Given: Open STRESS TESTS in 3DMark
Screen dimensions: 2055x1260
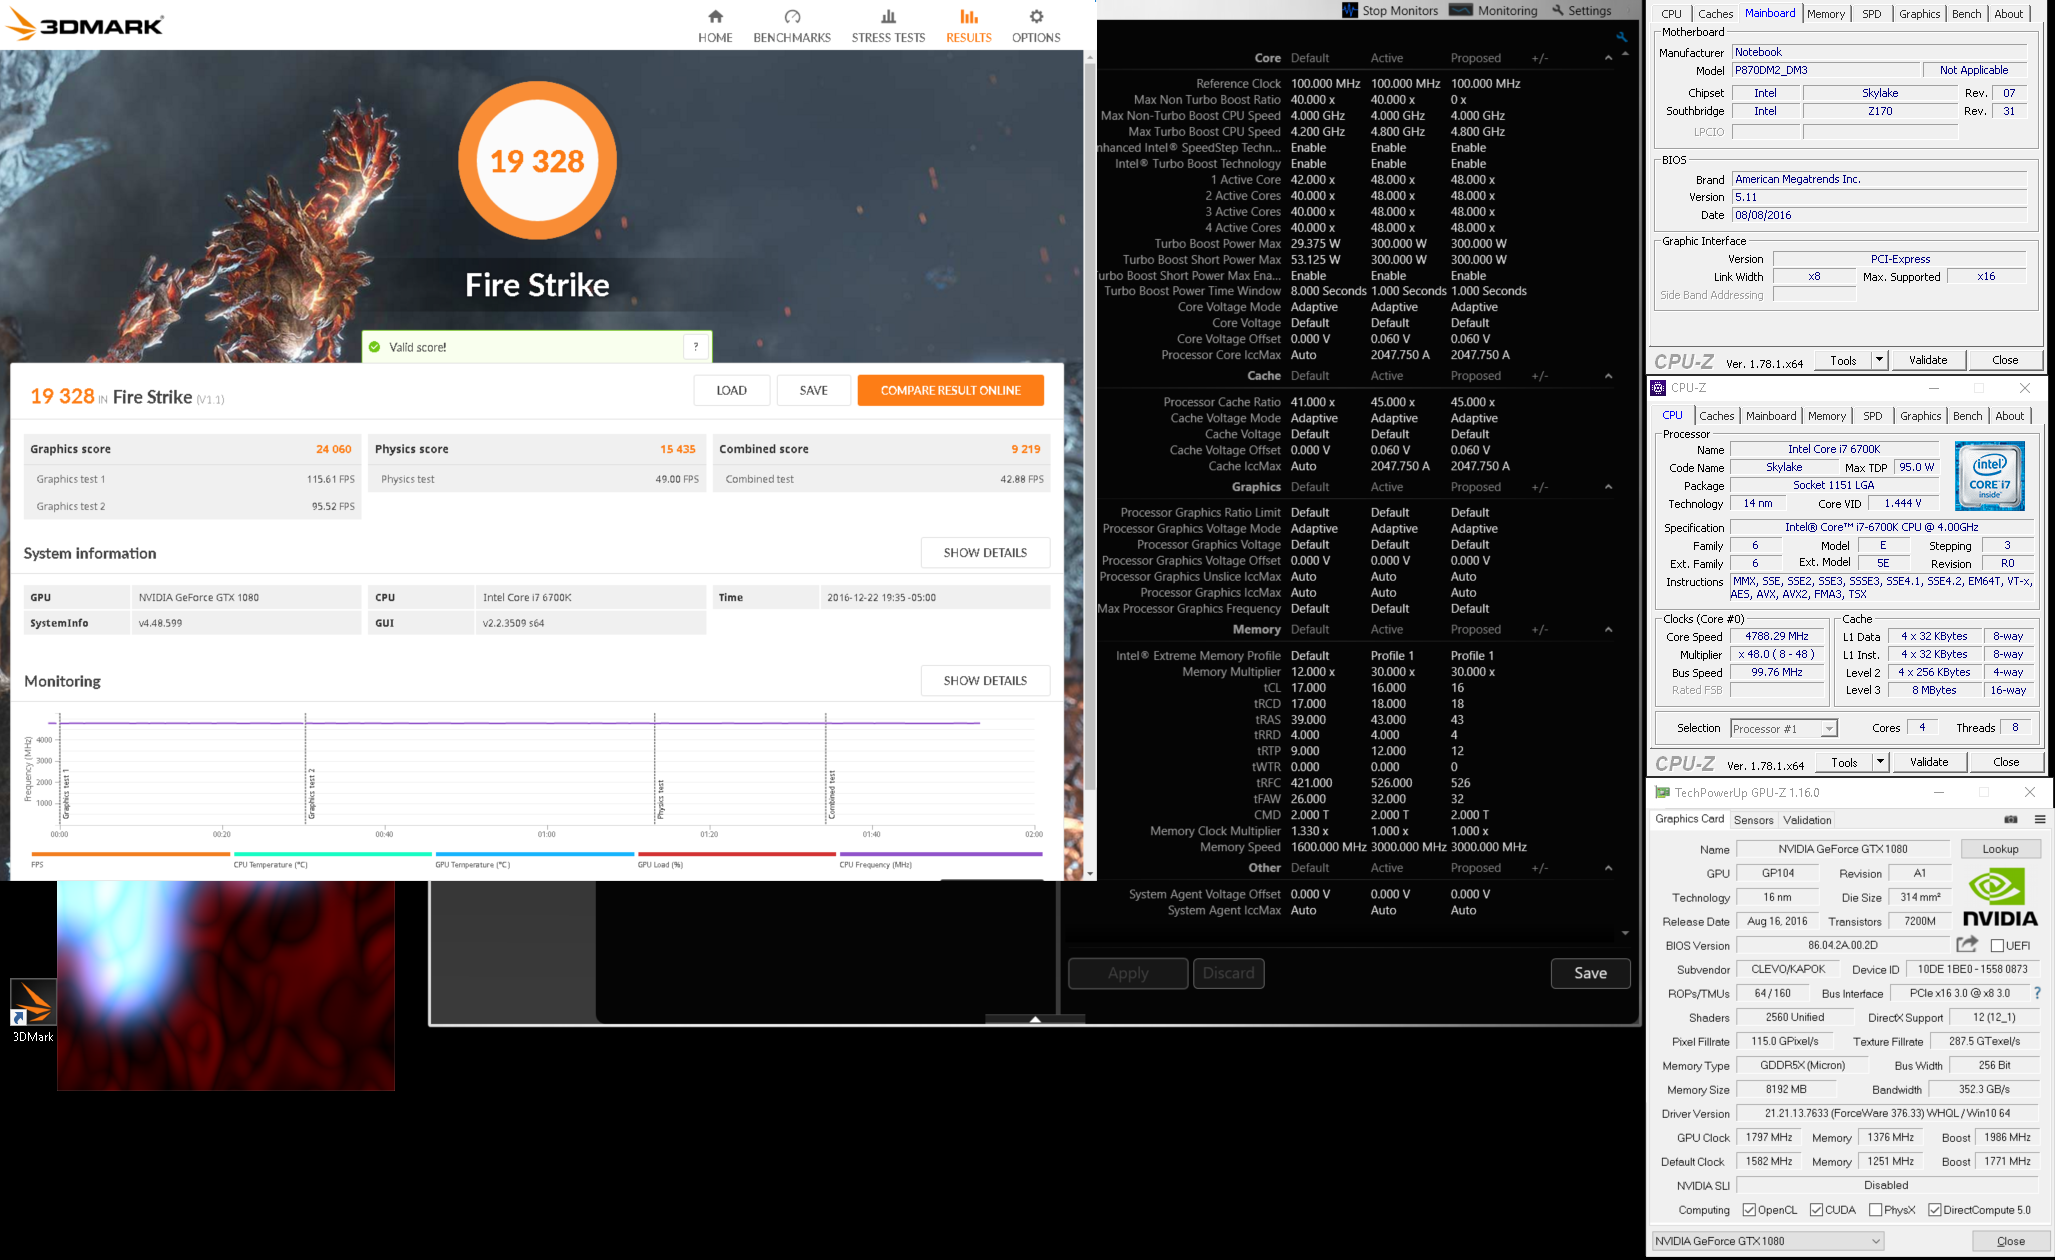Looking at the screenshot, I should (x=888, y=26).
